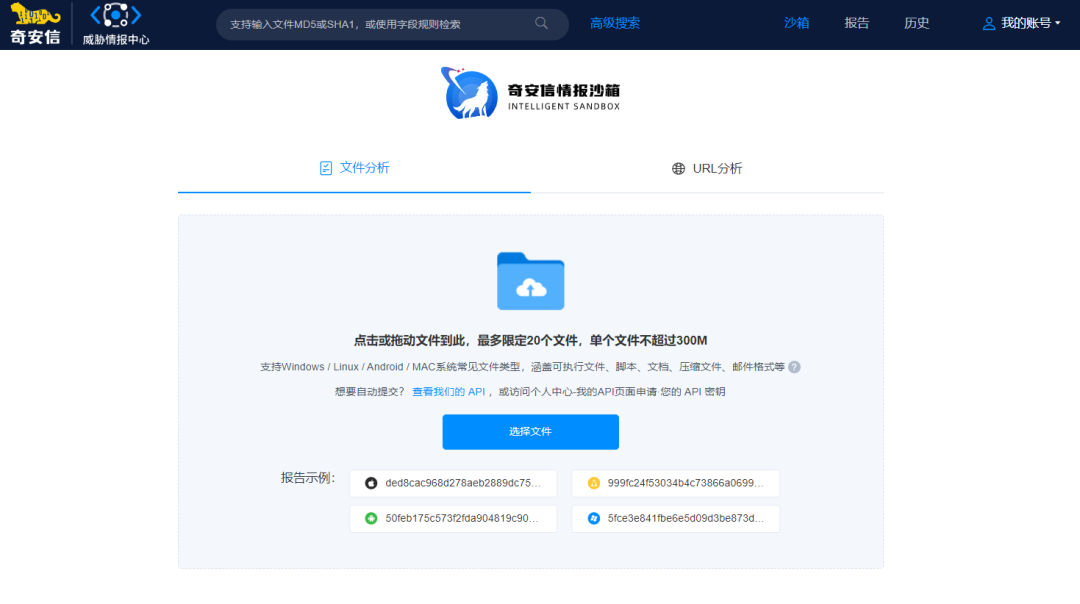Image resolution: width=1080 pixels, height=604 pixels.
Task: Expand the 我的账号 dropdown arrow
Action: coord(1058,23)
